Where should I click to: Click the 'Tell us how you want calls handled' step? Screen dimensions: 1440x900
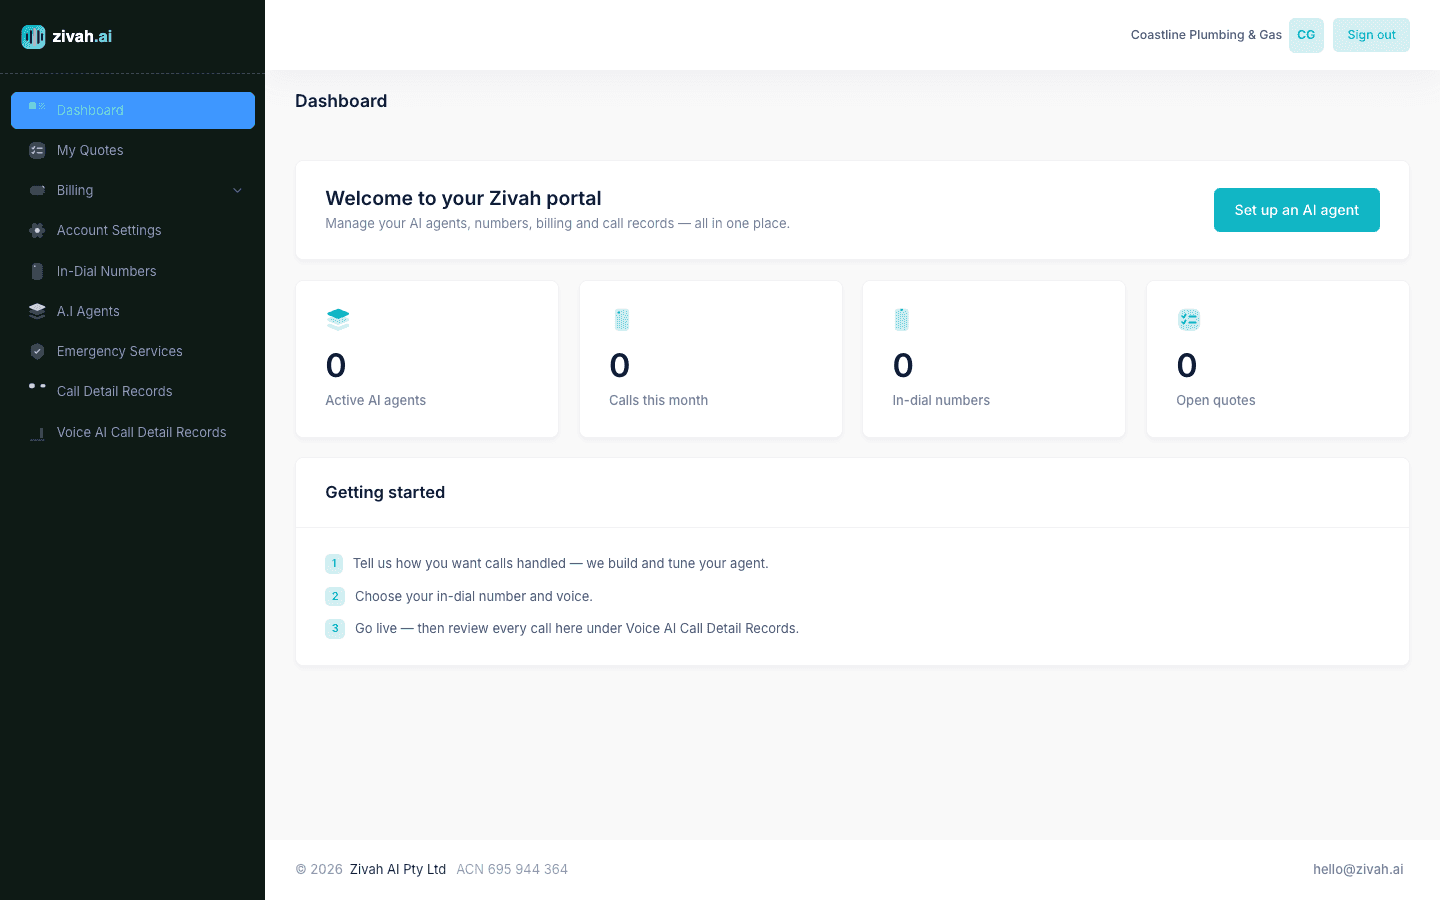click(561, 564)
